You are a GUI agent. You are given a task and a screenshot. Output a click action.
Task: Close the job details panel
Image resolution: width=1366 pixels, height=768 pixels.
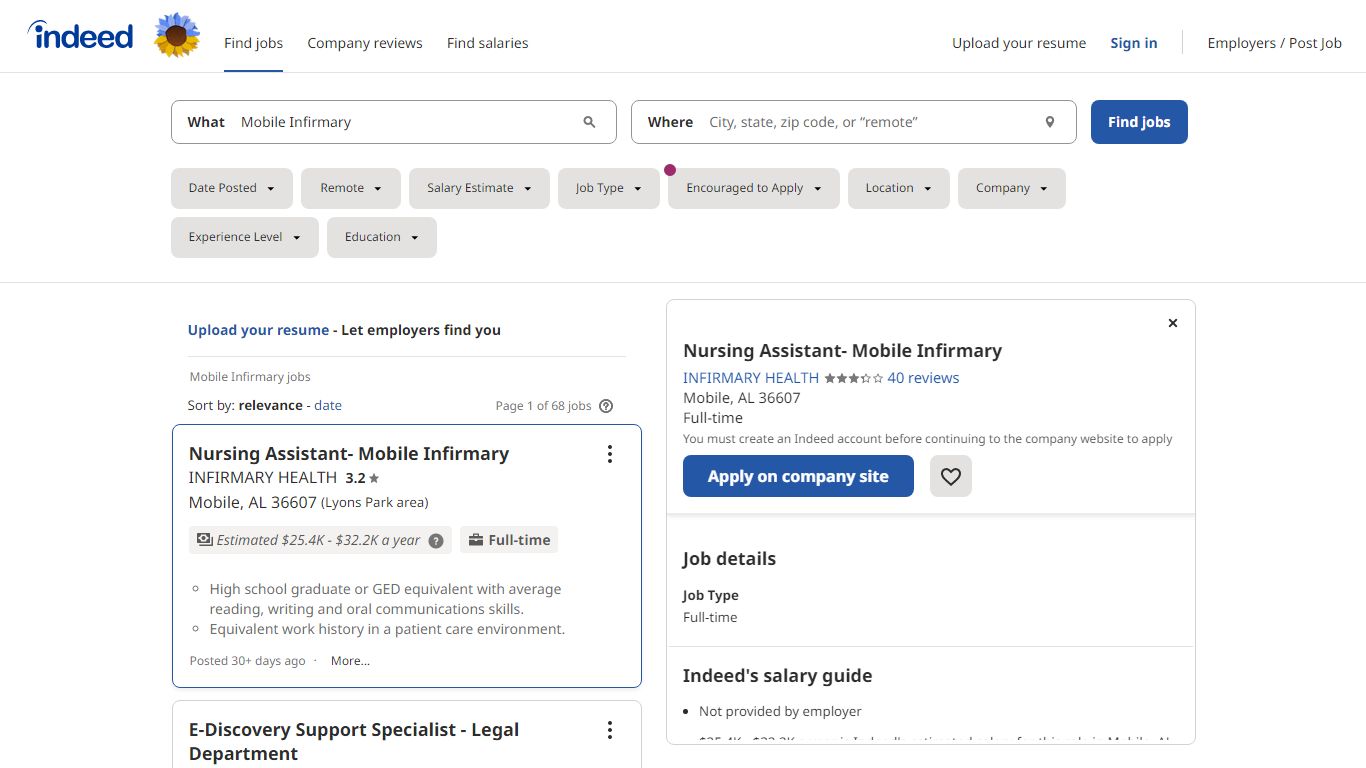[1173, 323]
